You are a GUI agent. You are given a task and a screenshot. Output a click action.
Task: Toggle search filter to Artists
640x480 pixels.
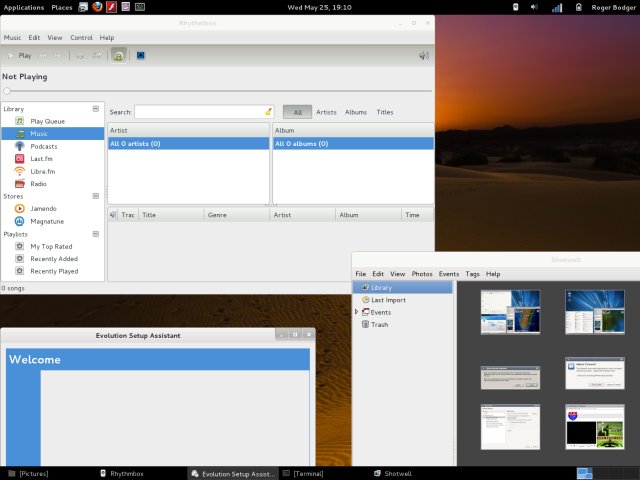tap(326, 112)
